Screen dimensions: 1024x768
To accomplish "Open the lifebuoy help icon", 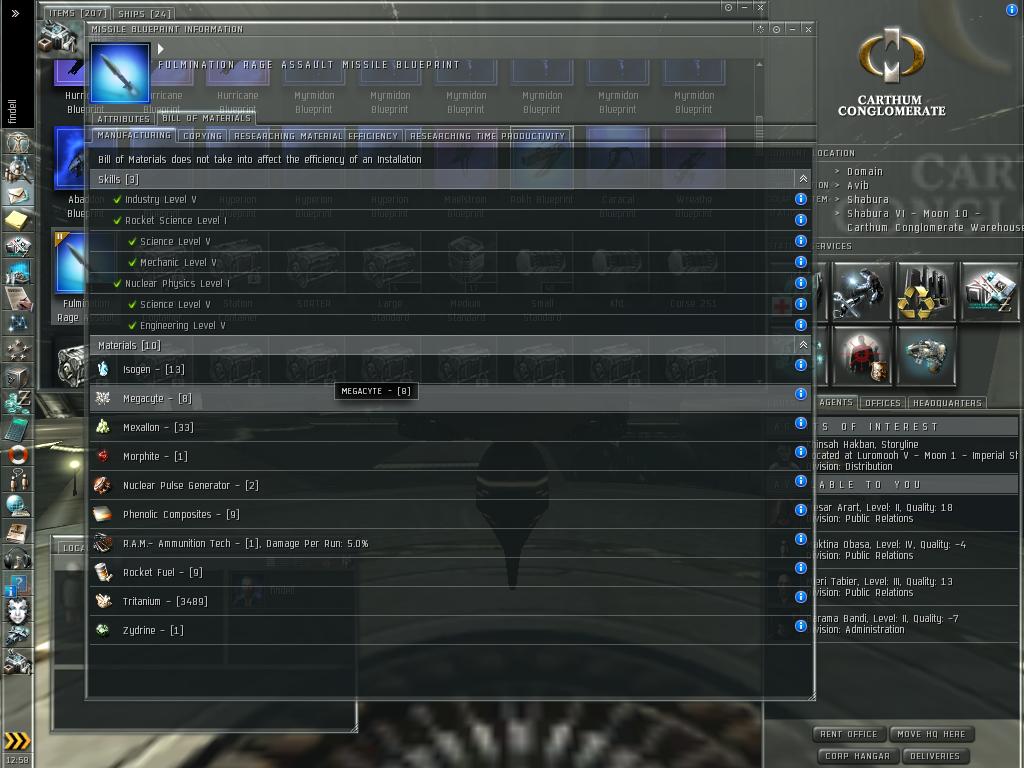I will click(x=17, y=454).
